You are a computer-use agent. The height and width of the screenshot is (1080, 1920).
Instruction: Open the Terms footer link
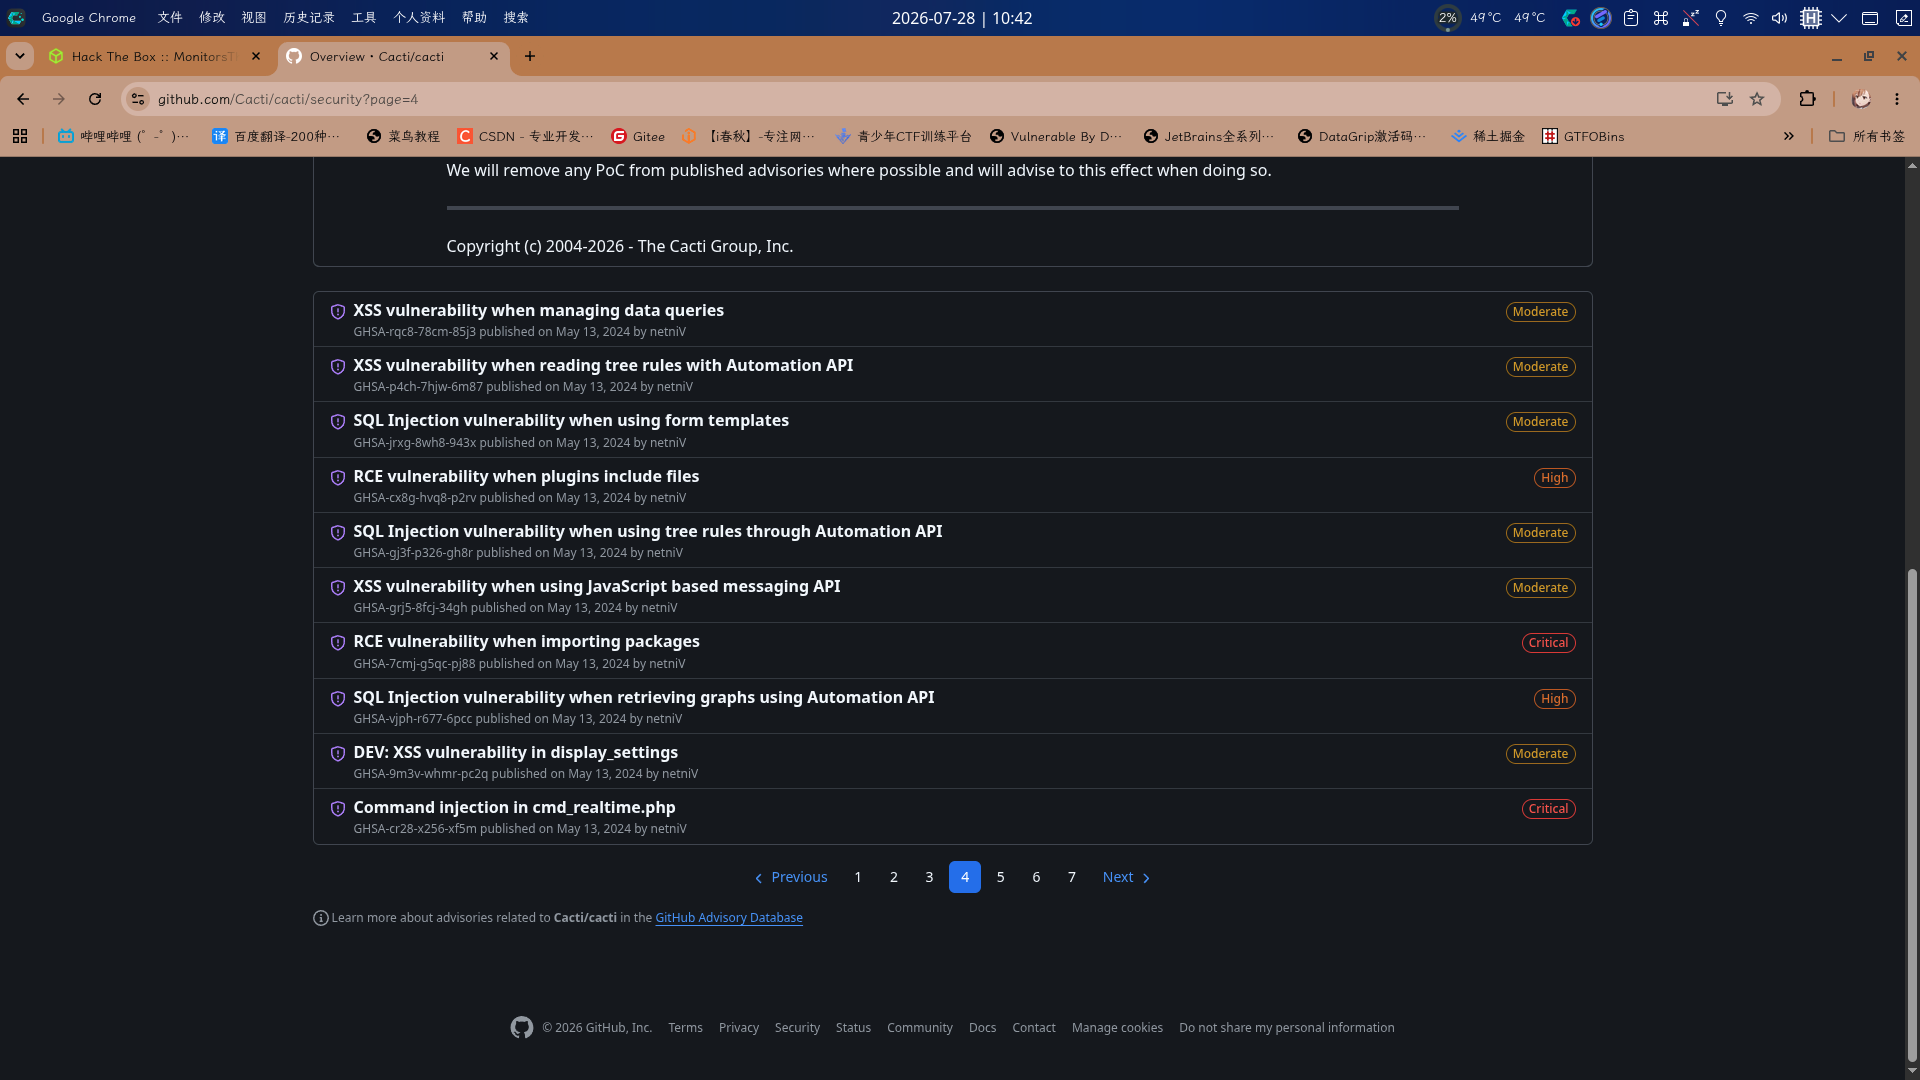tap(685, 1027)
